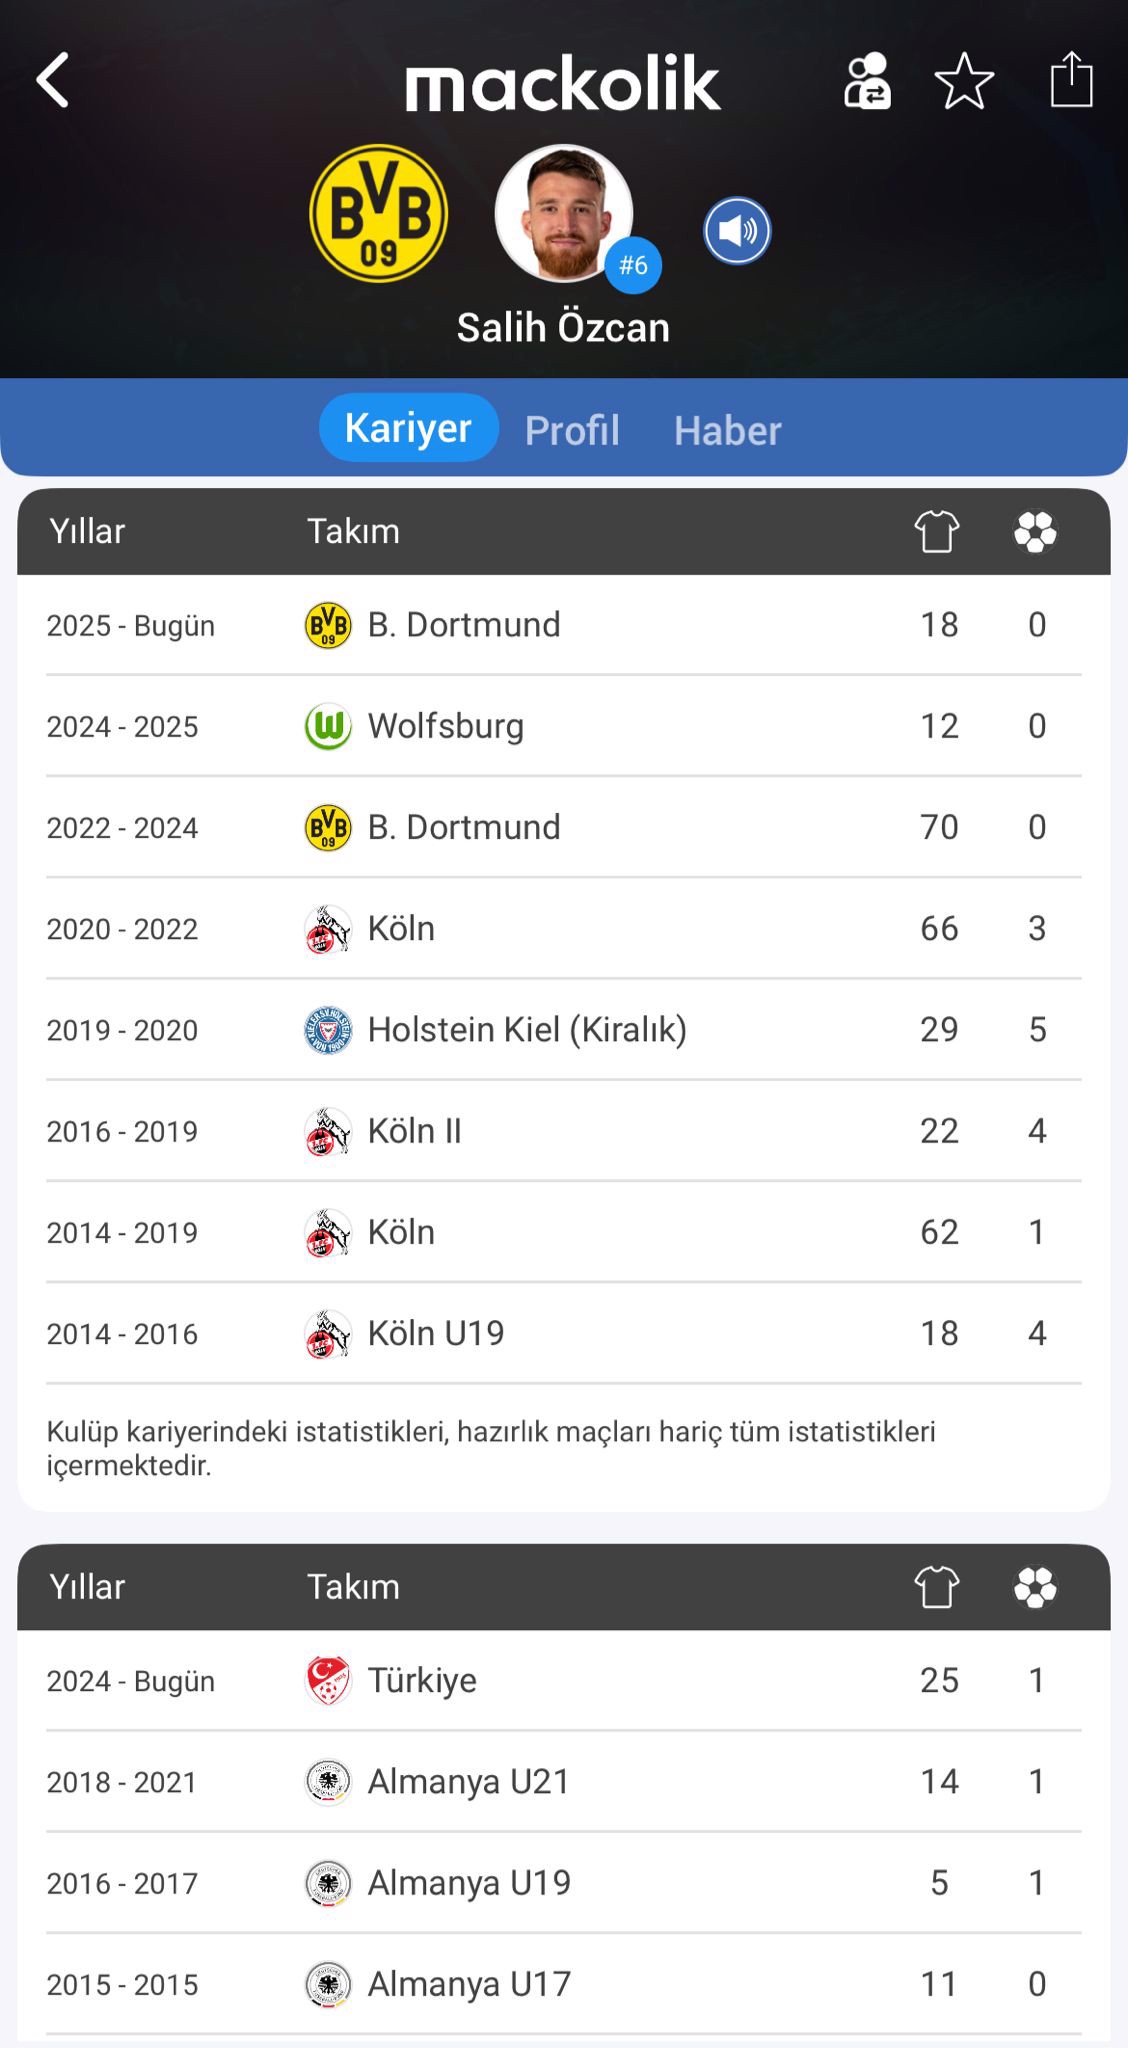
Task: Open Holstein Kiel (Kiralık) team entry
Action: click(527, 1029)
